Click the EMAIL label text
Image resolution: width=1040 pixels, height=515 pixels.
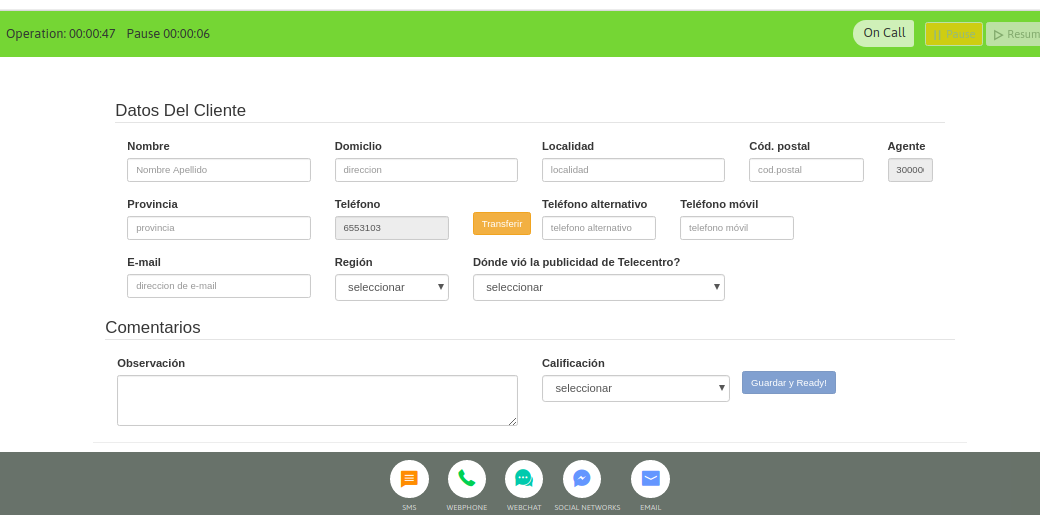point(651,508)
